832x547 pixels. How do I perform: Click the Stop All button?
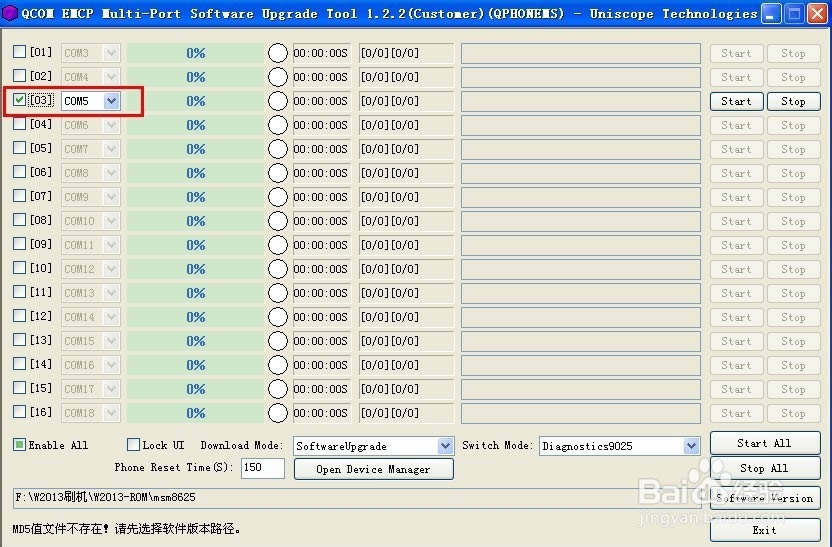[x=764, y=468]
